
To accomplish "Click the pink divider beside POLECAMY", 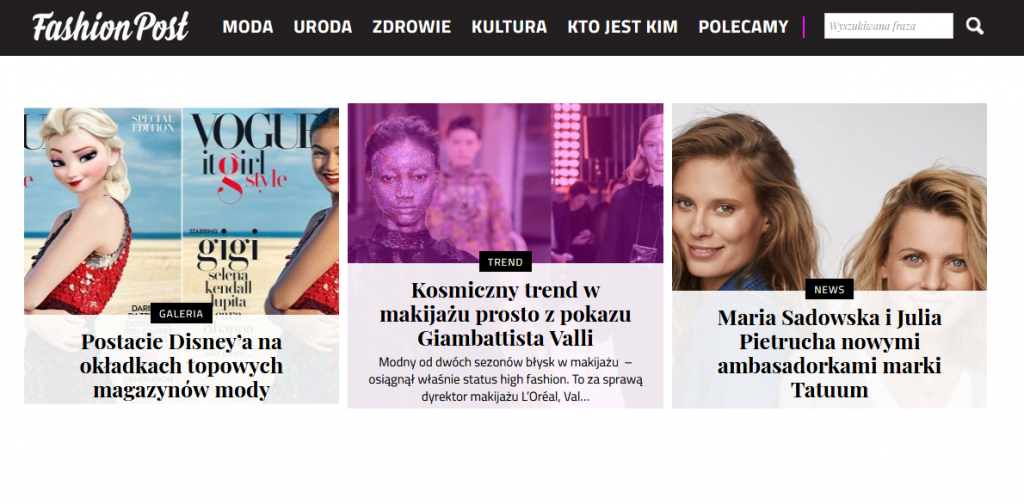I will [804, 27].
